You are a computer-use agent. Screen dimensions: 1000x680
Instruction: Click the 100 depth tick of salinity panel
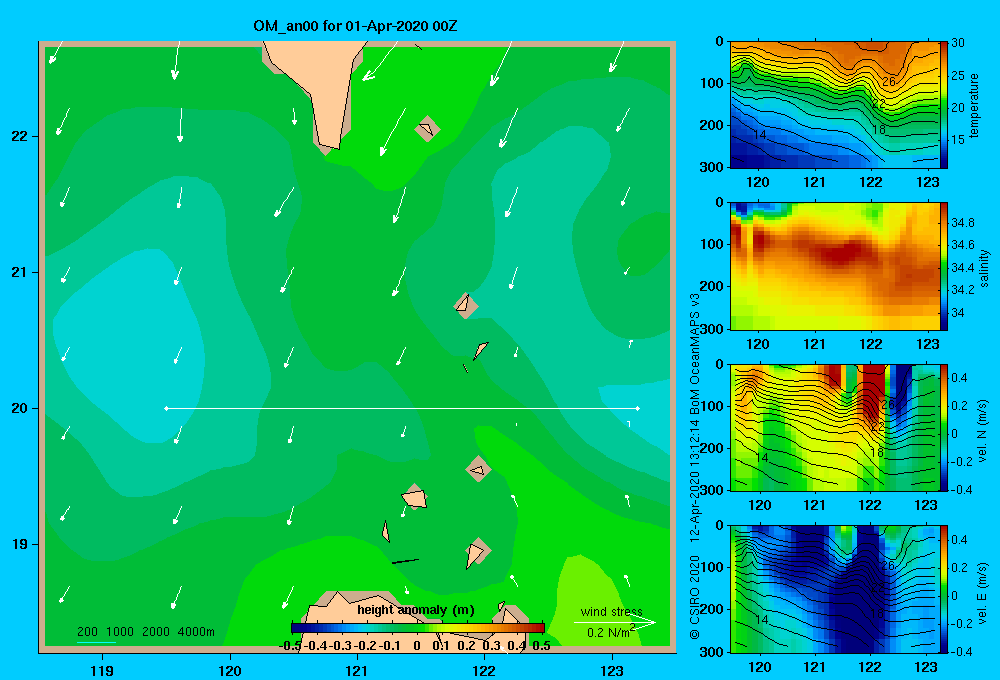711,244
